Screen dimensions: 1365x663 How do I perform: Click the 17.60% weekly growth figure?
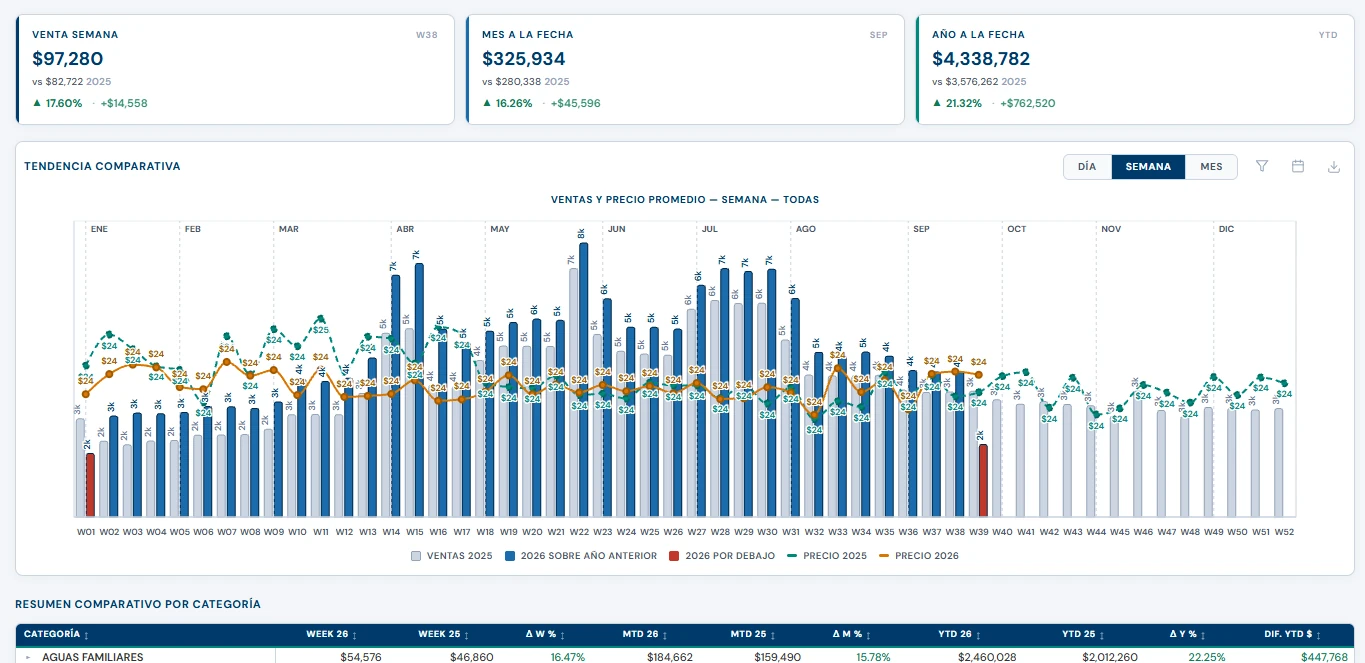[64, 103]
